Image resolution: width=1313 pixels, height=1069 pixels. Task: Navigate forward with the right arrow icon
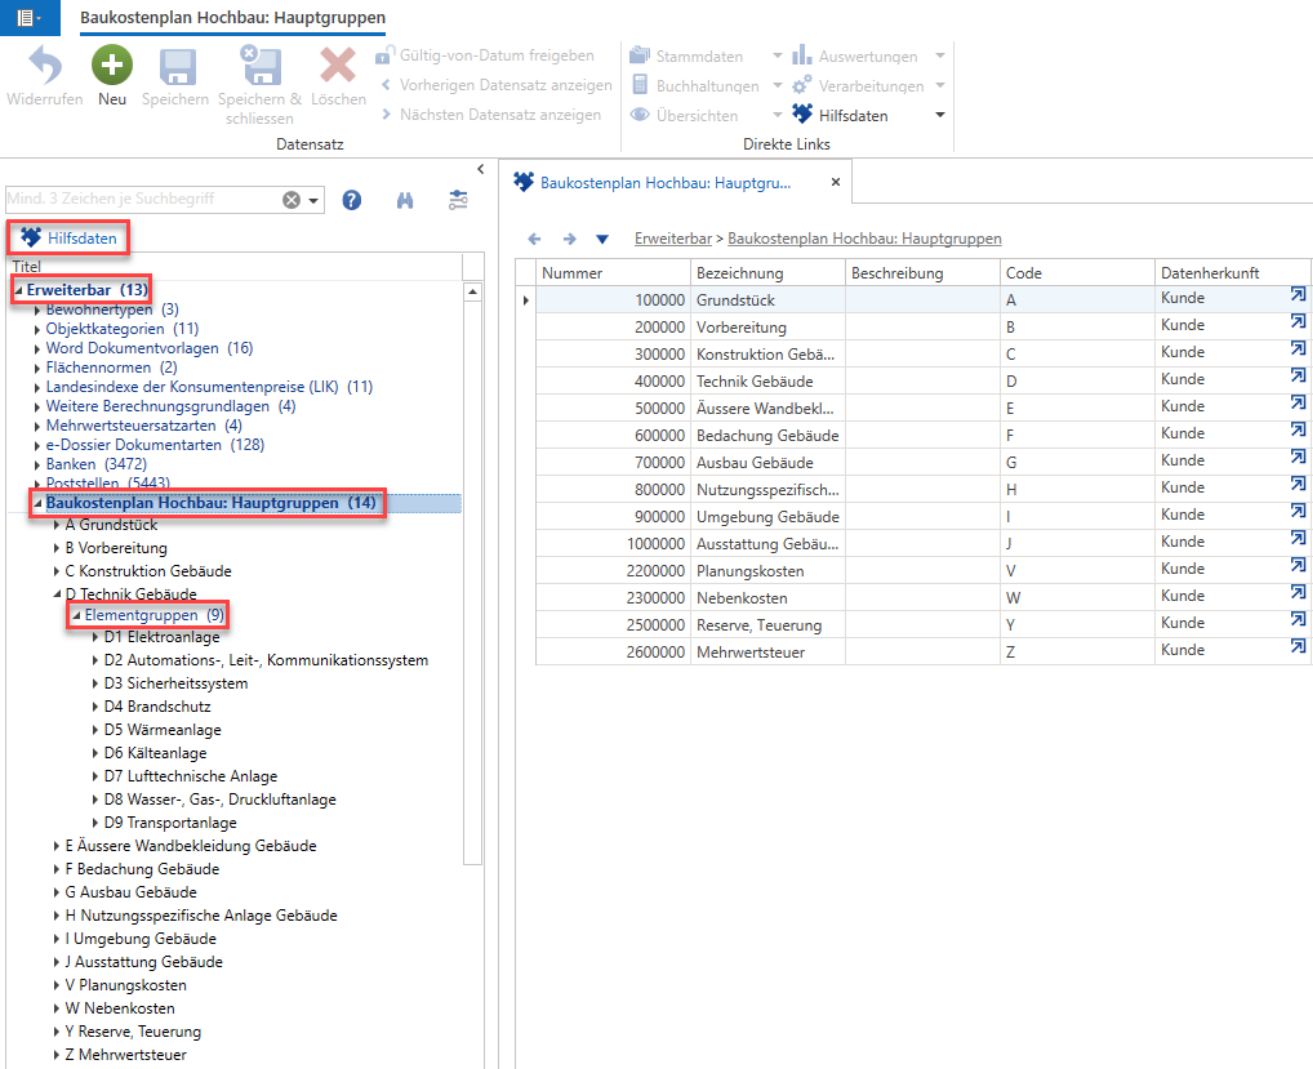569,239
